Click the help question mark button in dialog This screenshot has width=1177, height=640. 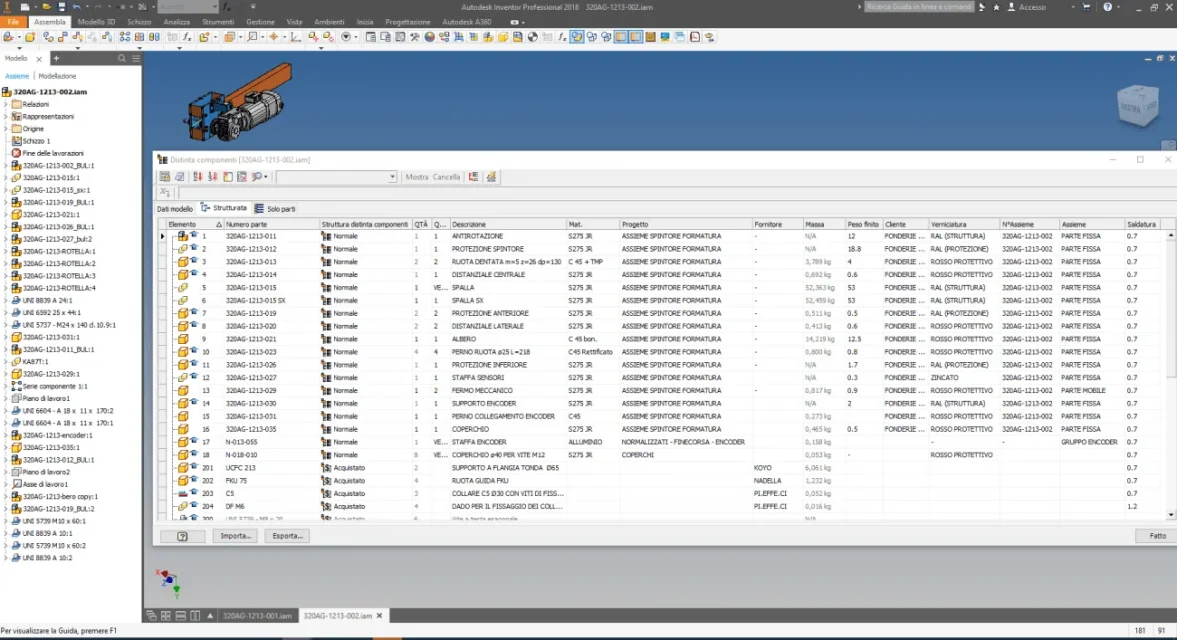click(182, 536)
